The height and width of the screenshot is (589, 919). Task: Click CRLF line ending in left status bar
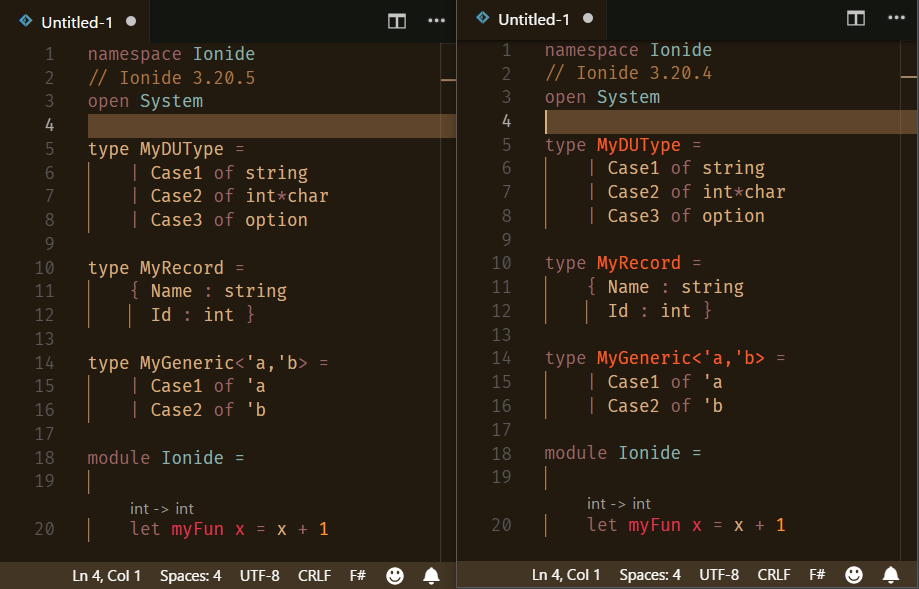click(x=314, y=576)
